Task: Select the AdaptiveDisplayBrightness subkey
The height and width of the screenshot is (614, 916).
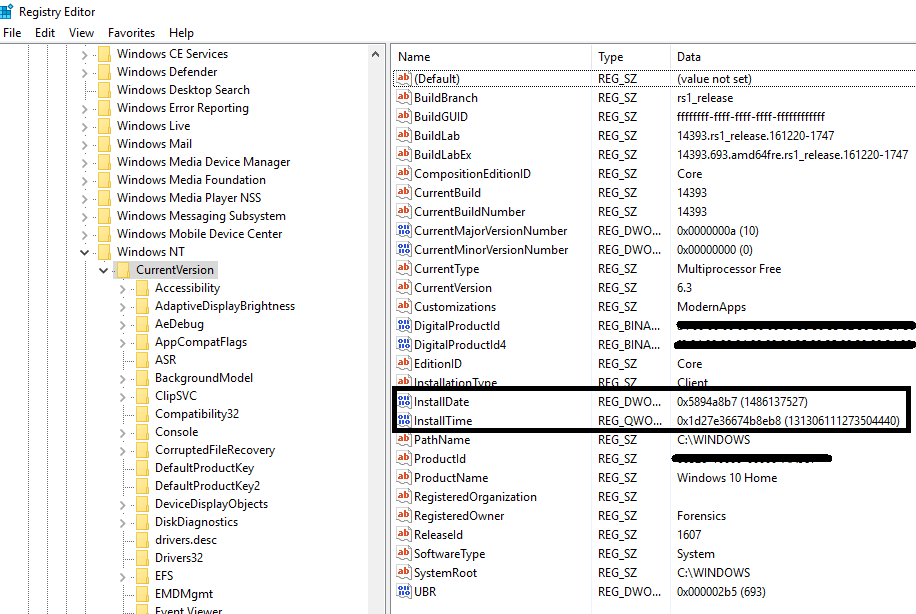Action: (x=225, y=306)
